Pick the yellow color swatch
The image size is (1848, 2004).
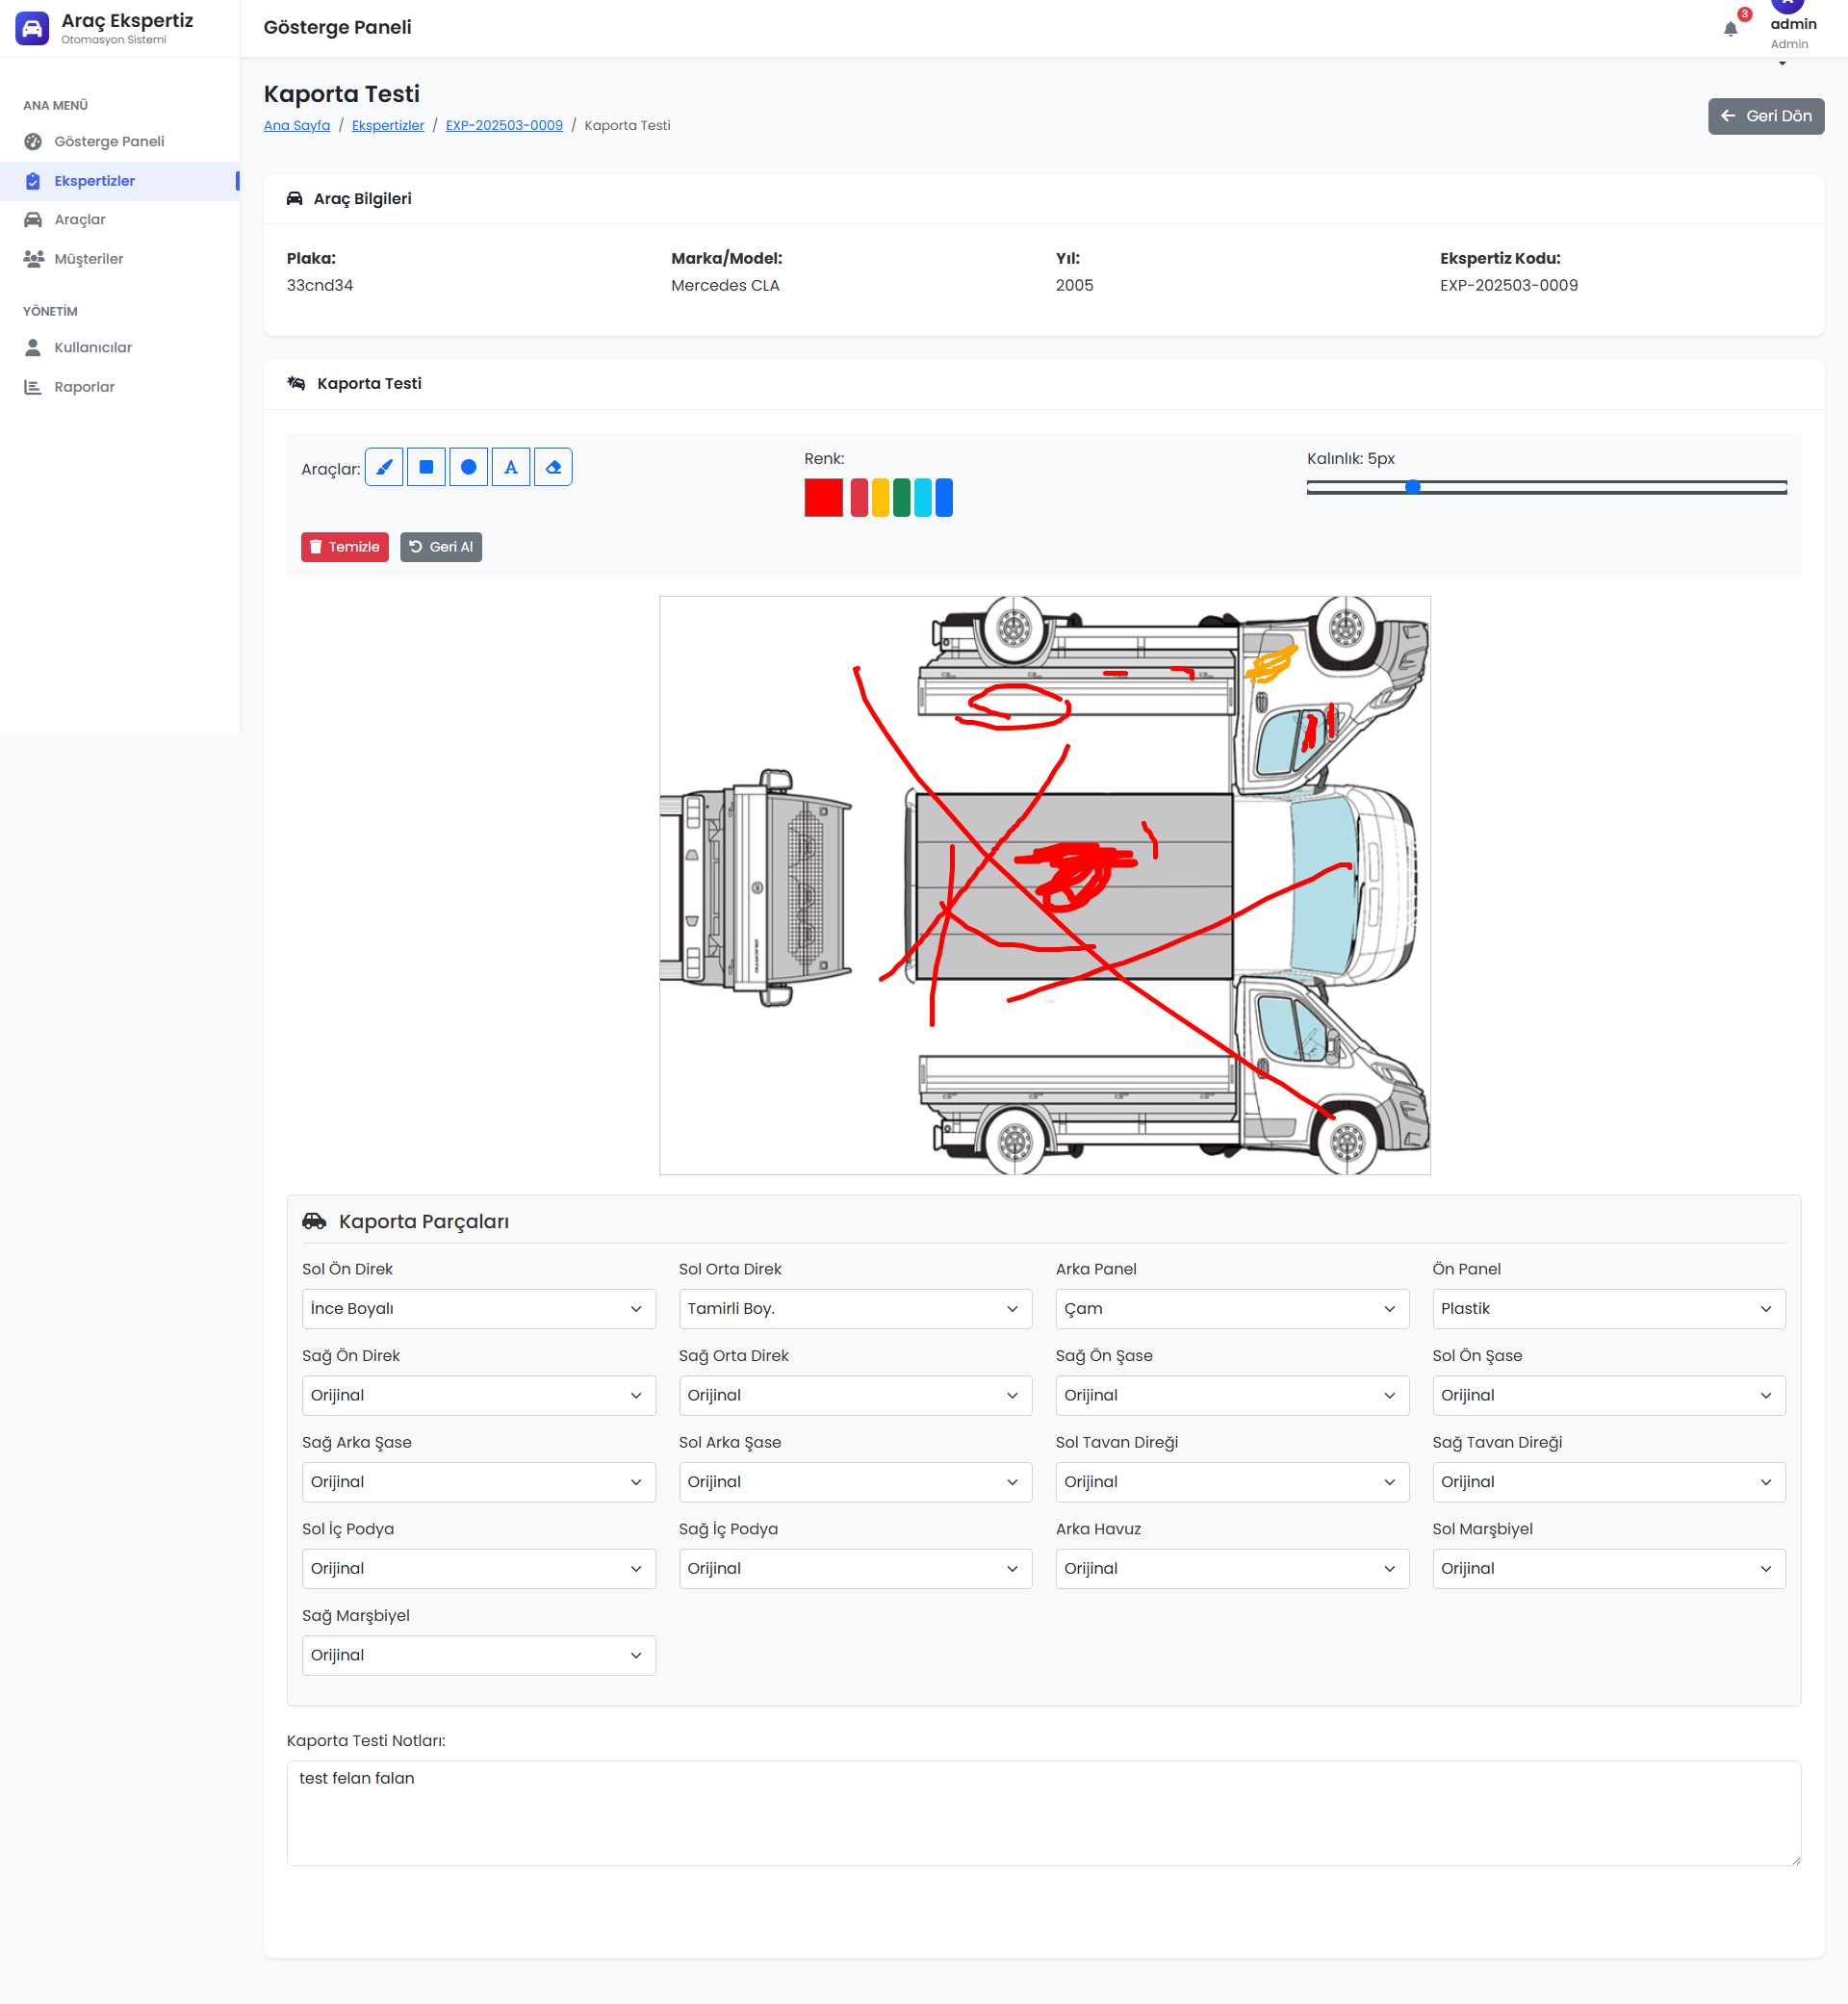click(x=880, y=498)
